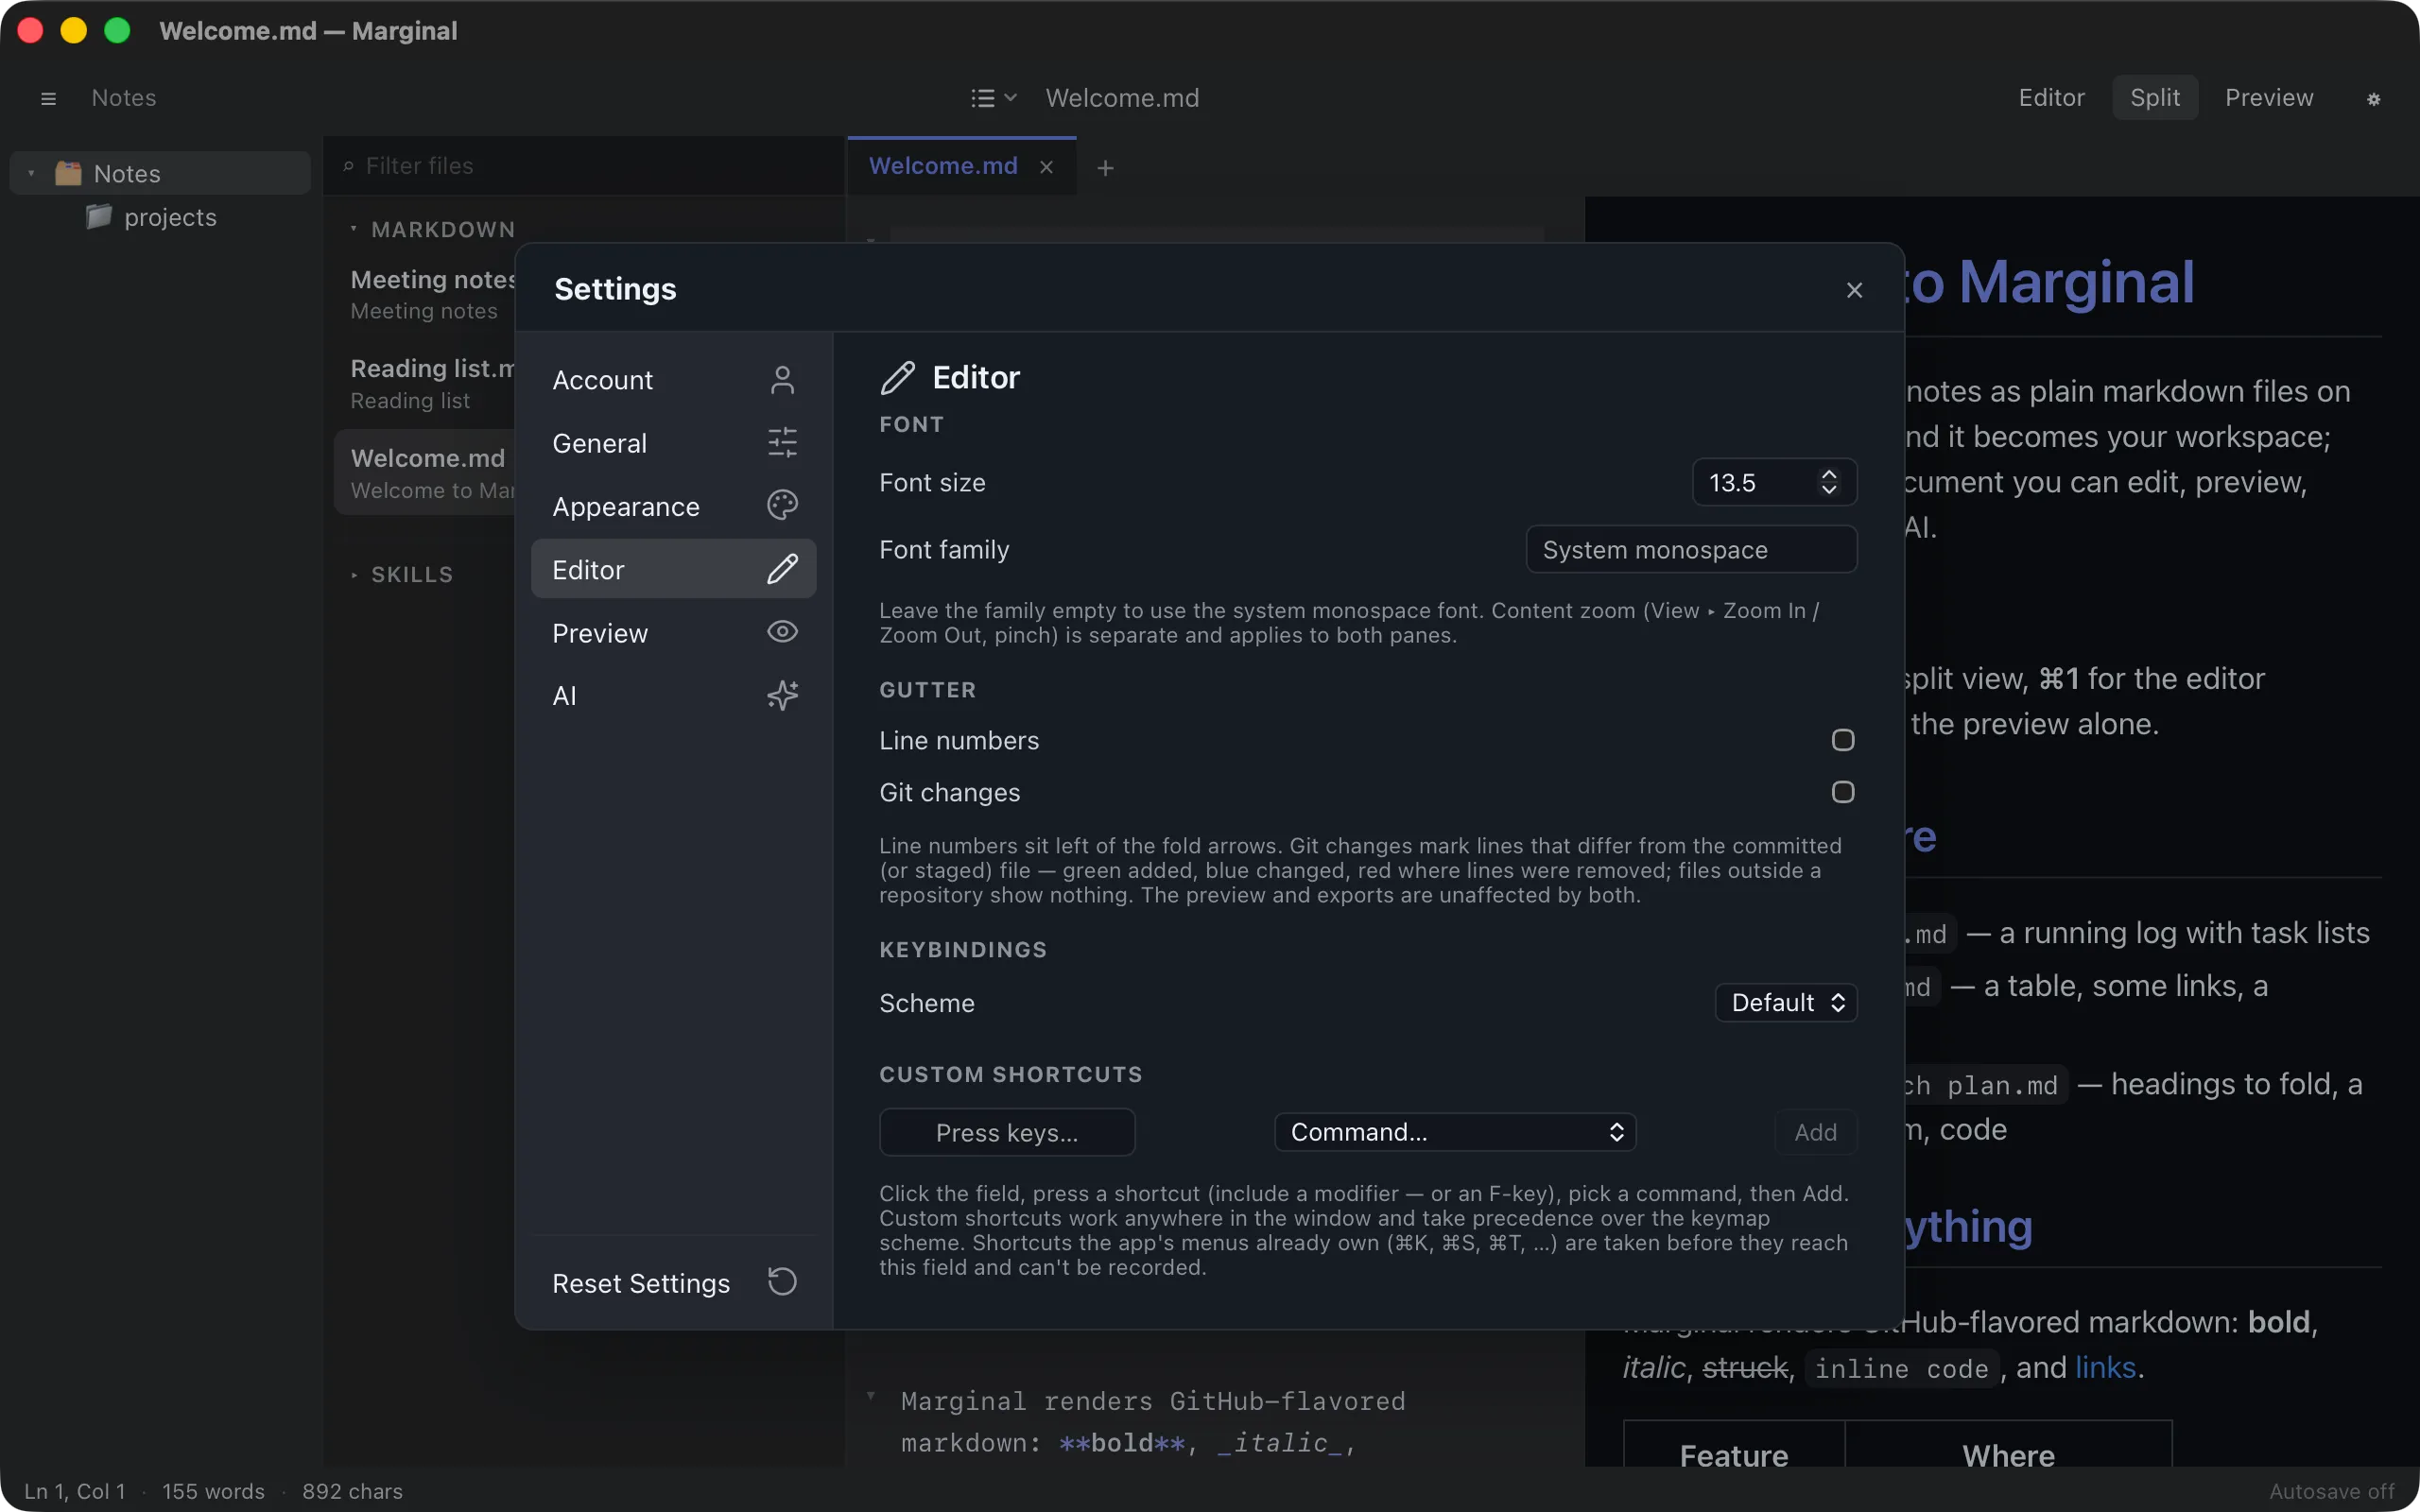The height and width of the screenshot is (1512, 2420).
Task: Click the General sliders icon
Action: coord(782,443)
